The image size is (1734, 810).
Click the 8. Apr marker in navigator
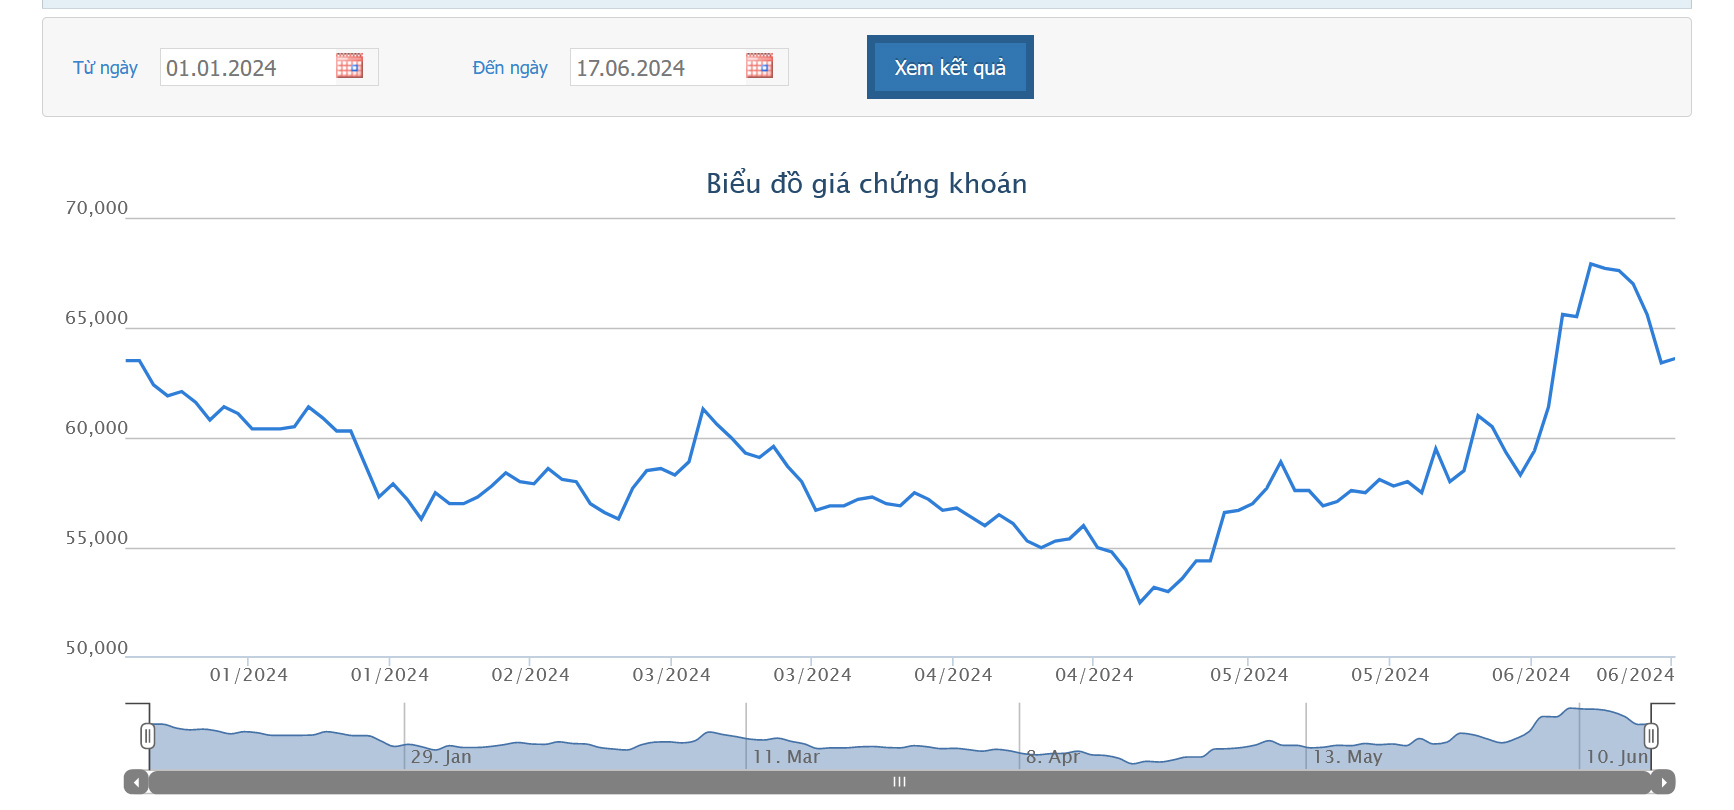1053,757
